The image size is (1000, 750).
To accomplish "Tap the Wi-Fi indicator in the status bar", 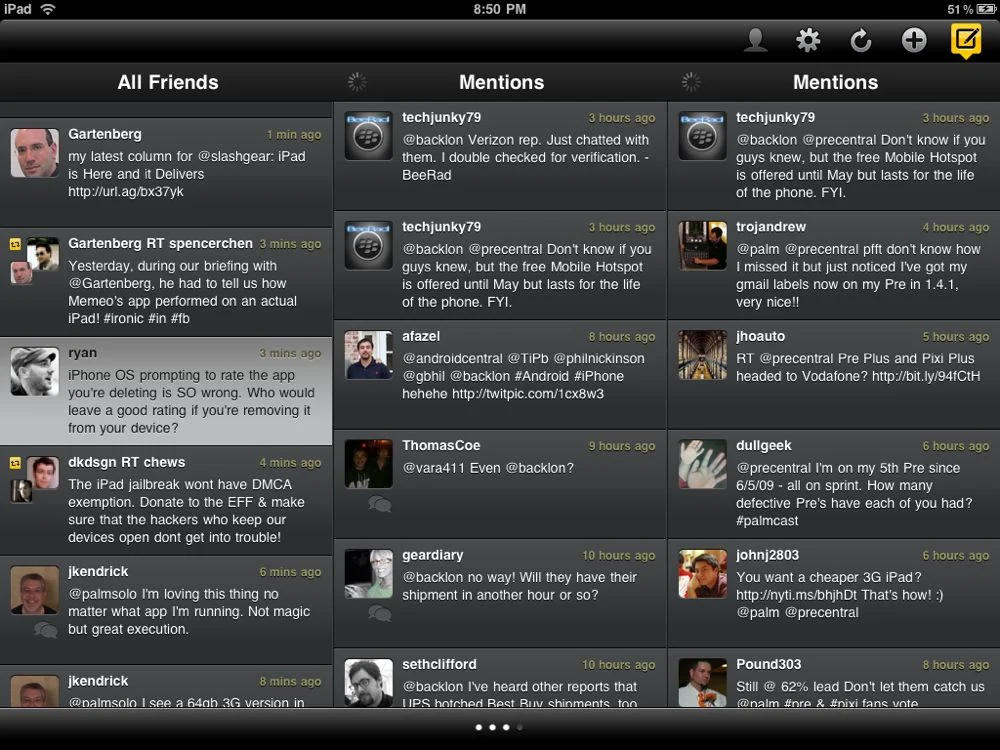I will [x=48, y=9].
